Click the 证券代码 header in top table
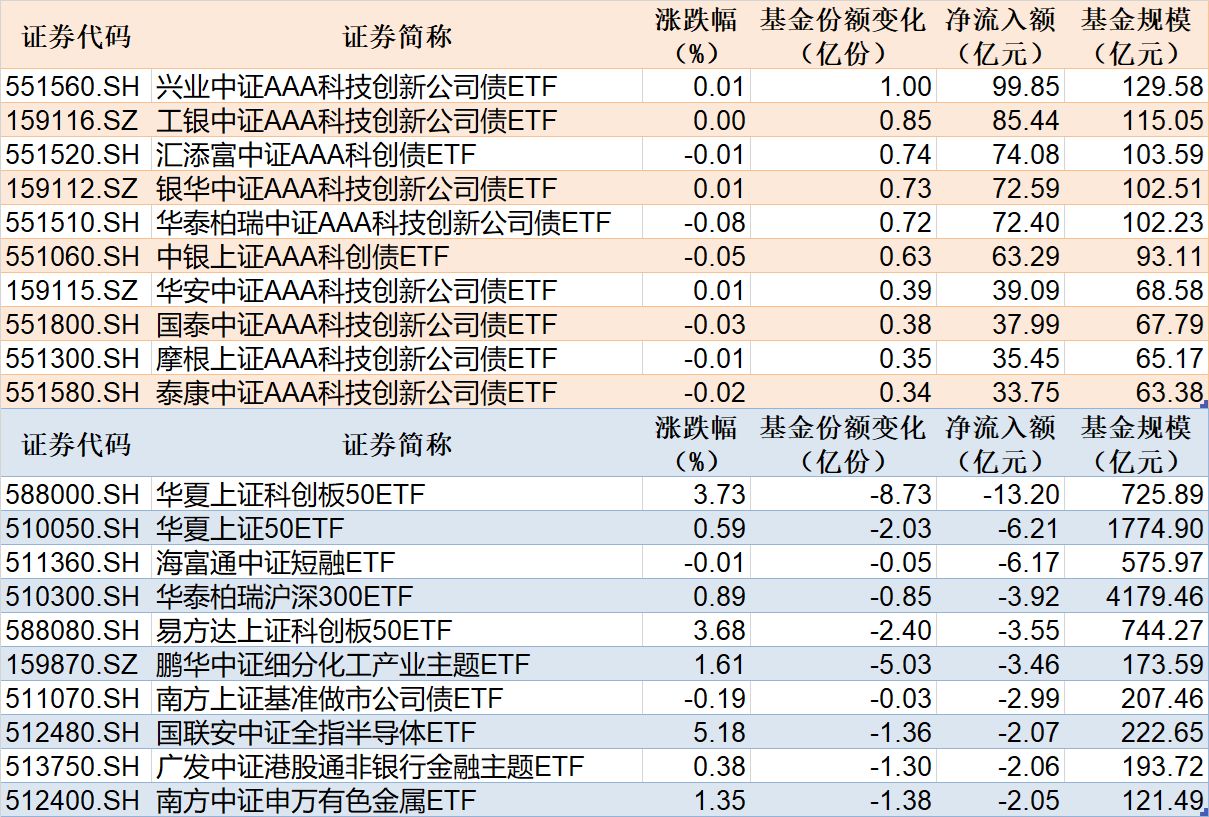The width and height of the screenshot is (1209, 817). click(76, 36)
